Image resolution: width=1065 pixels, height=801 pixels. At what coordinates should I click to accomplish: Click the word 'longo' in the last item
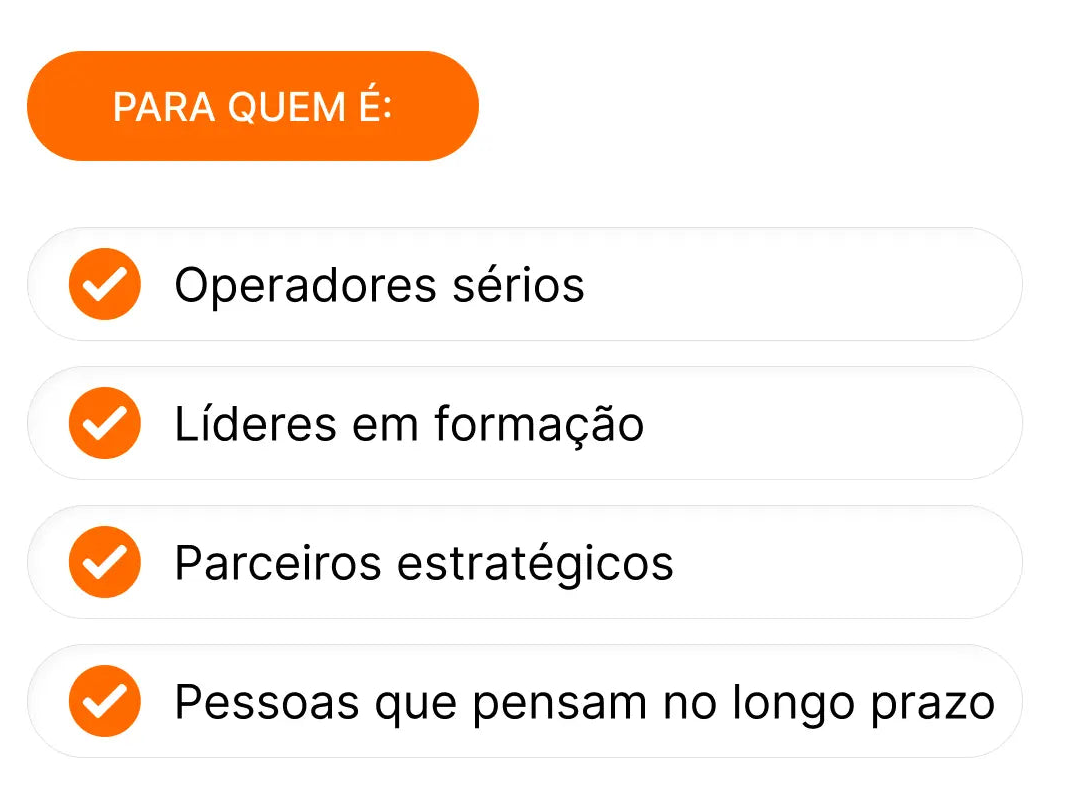point(791,703)
